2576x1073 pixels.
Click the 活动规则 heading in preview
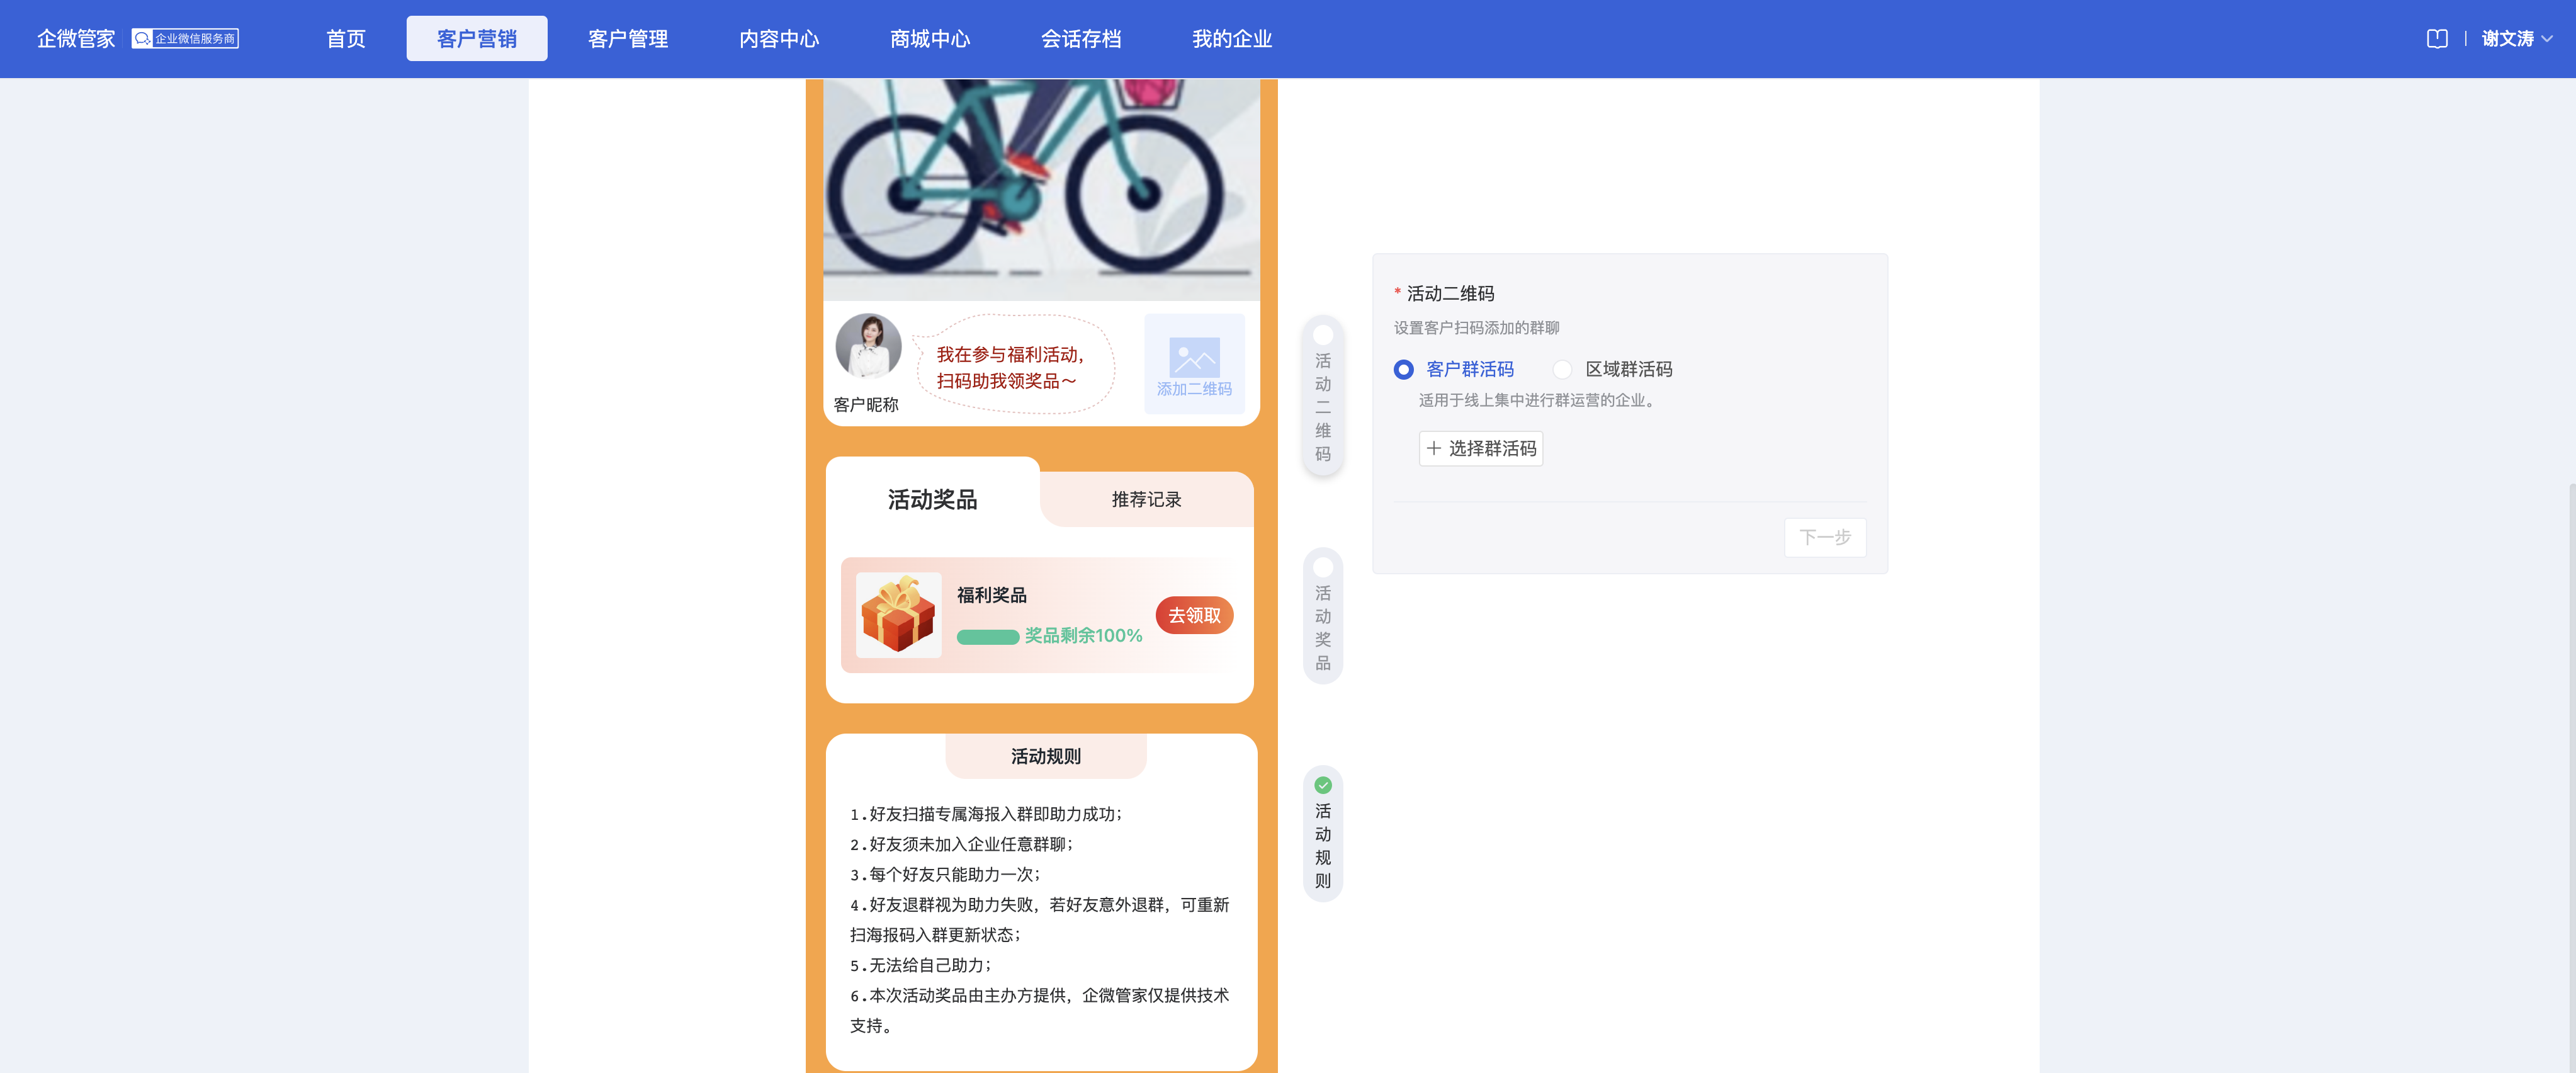pyautogui.click(x=1046, y=757)
